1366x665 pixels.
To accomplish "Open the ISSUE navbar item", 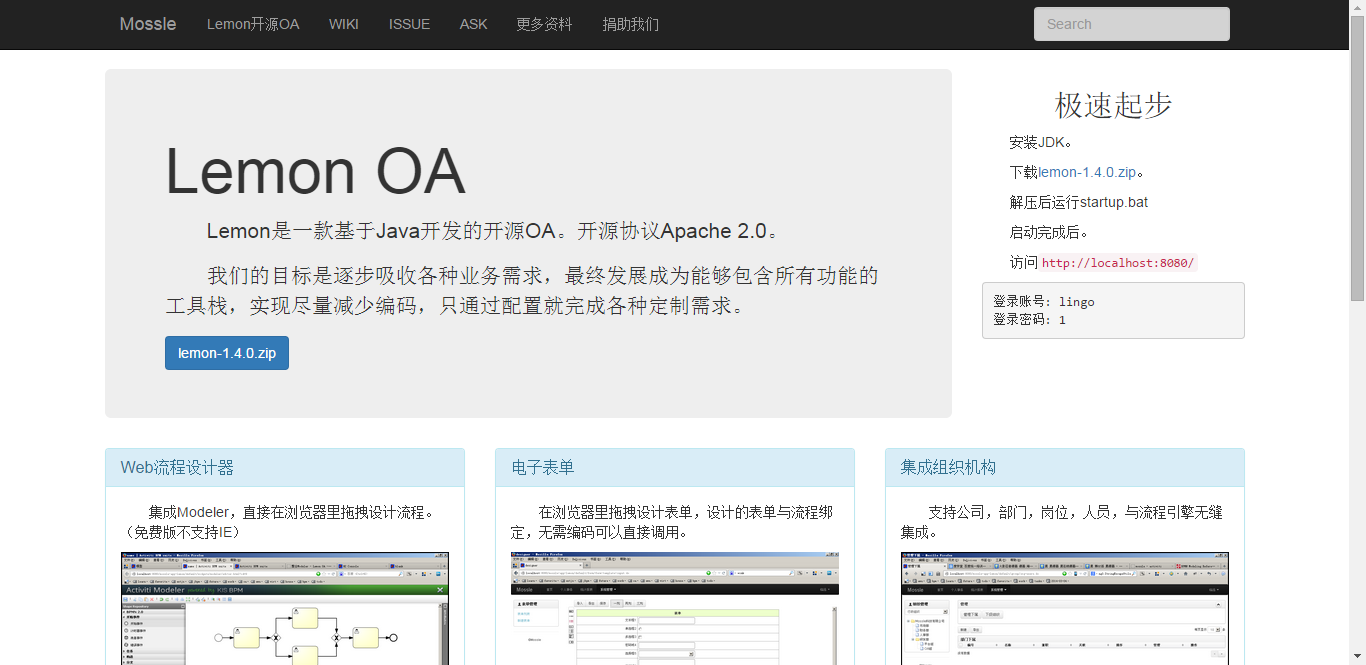I will (409, 24).
